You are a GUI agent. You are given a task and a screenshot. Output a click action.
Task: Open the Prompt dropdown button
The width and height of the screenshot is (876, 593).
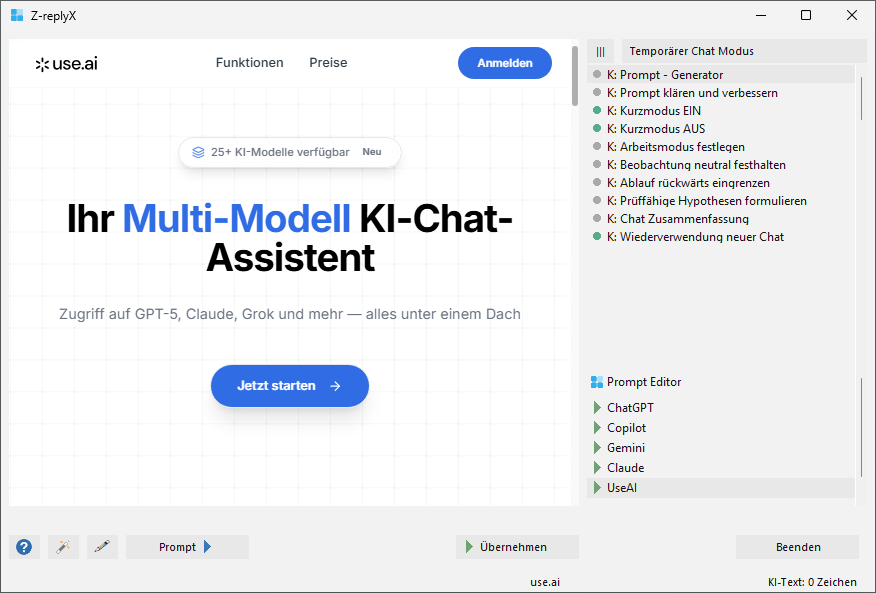[x=187, y=547]
